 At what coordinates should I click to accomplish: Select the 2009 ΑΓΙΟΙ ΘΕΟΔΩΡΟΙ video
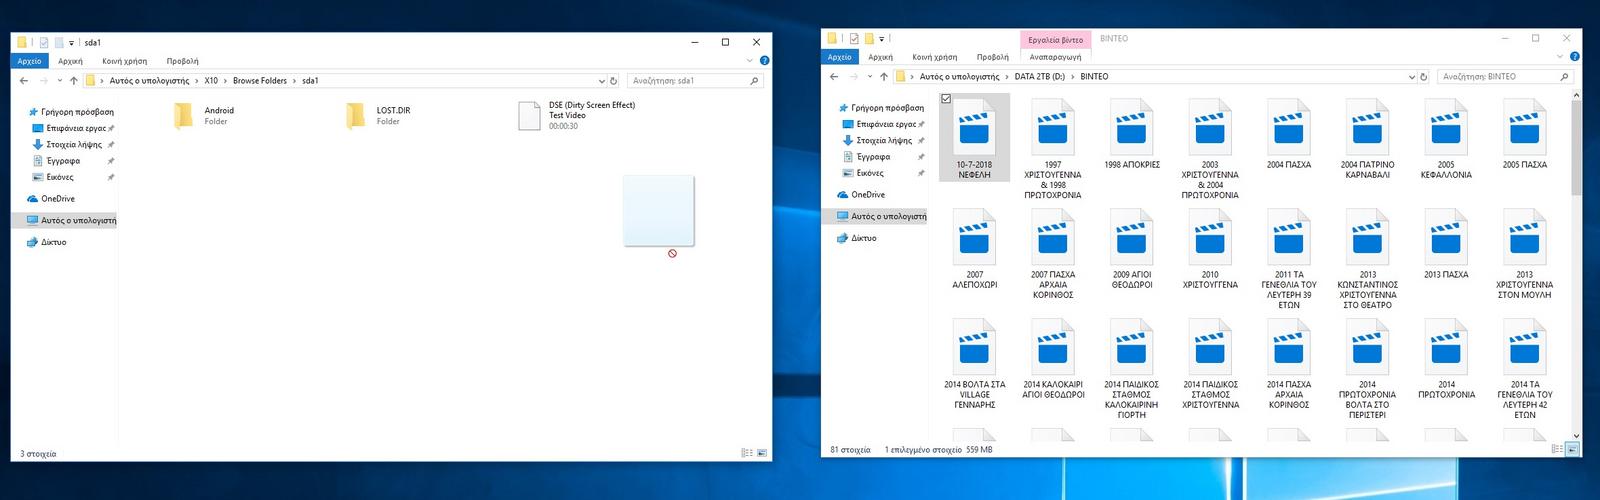point(1132,250)
